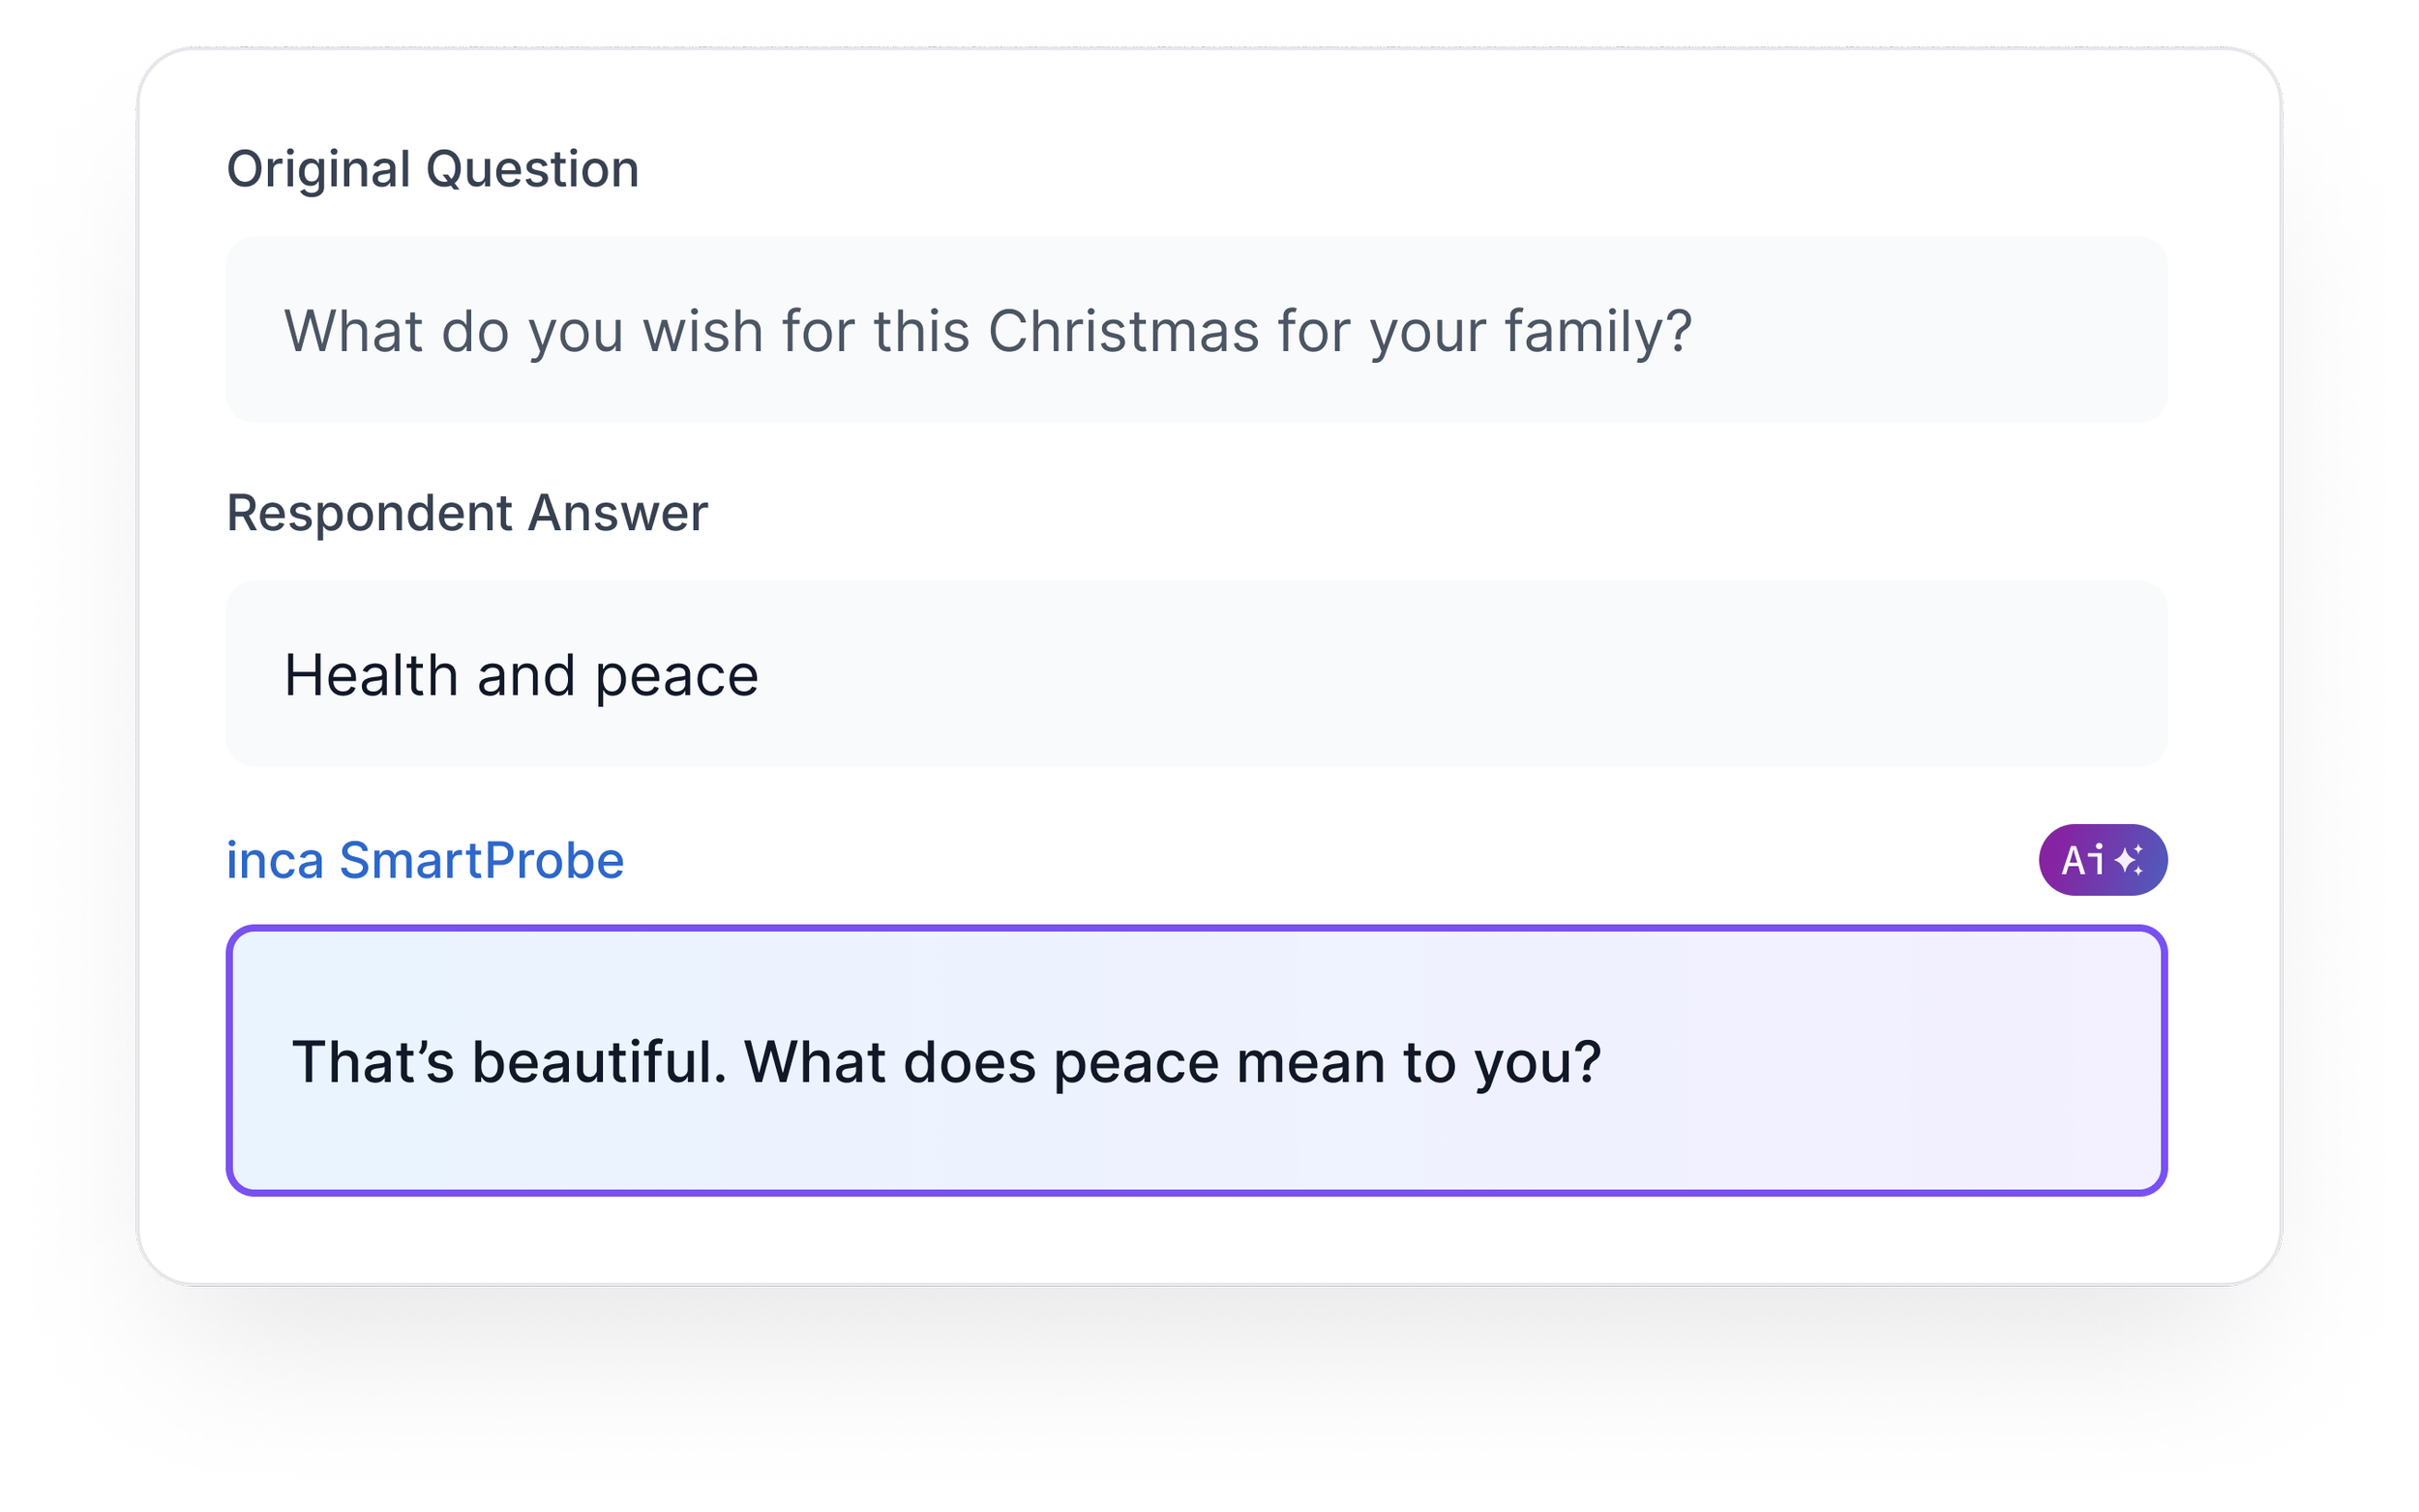
Task: Click the word "Question" in the first heading
Action: coord(532,169)
